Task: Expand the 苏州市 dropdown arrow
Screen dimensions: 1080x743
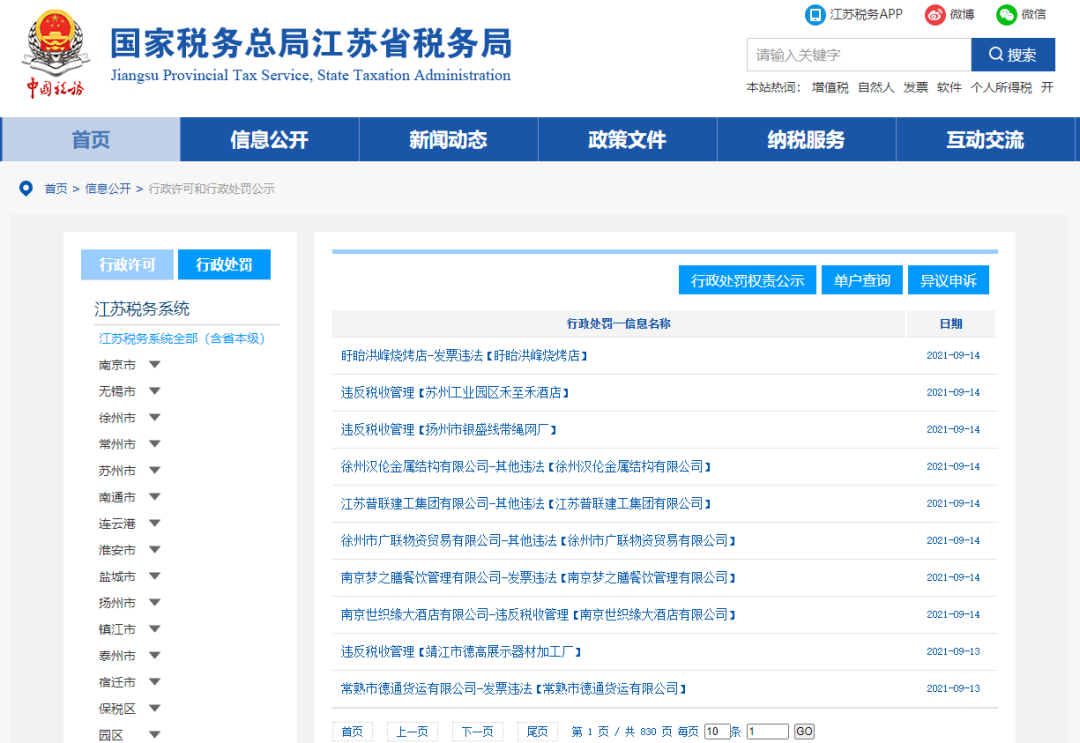Action: pos(155,470)
